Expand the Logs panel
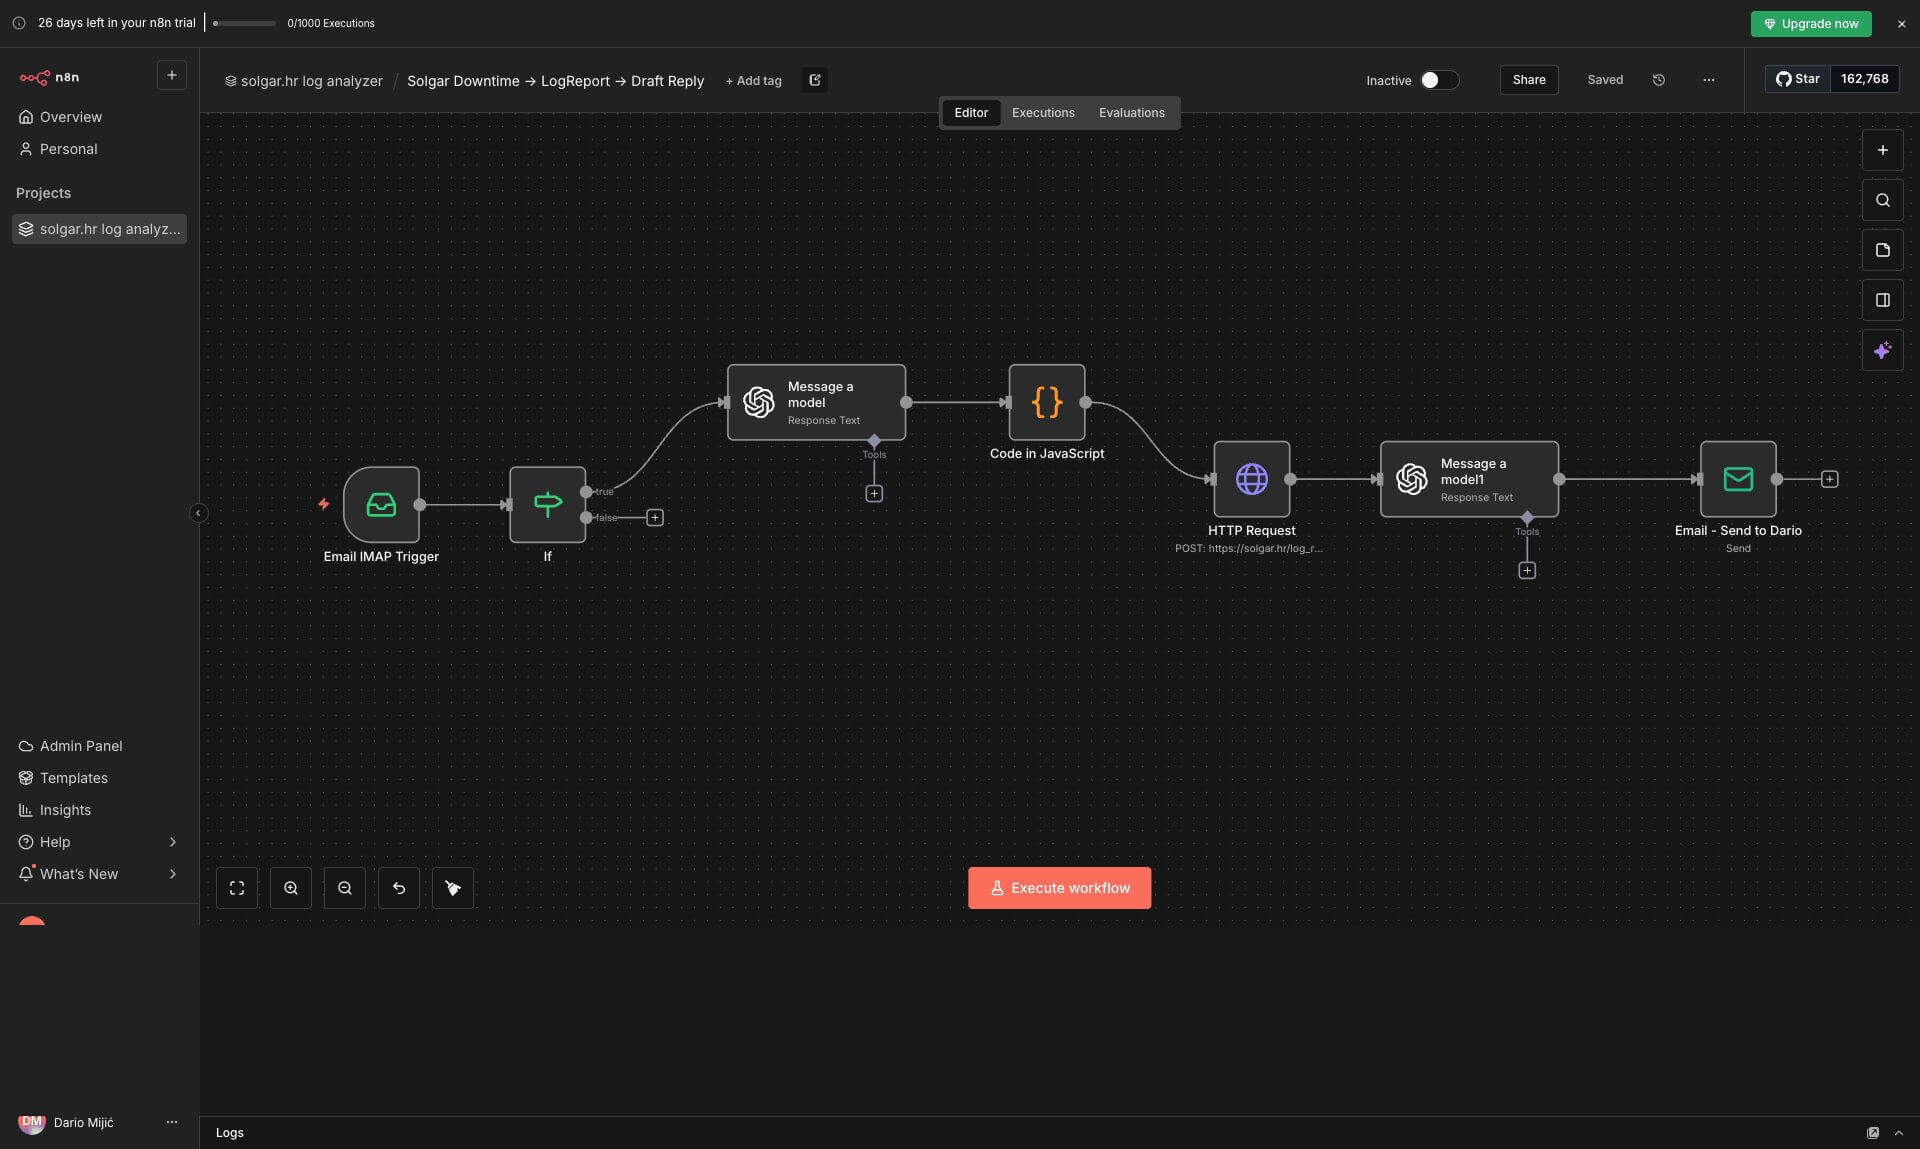Screen dimensions: 1920x1149 tap(1898, 1133)
